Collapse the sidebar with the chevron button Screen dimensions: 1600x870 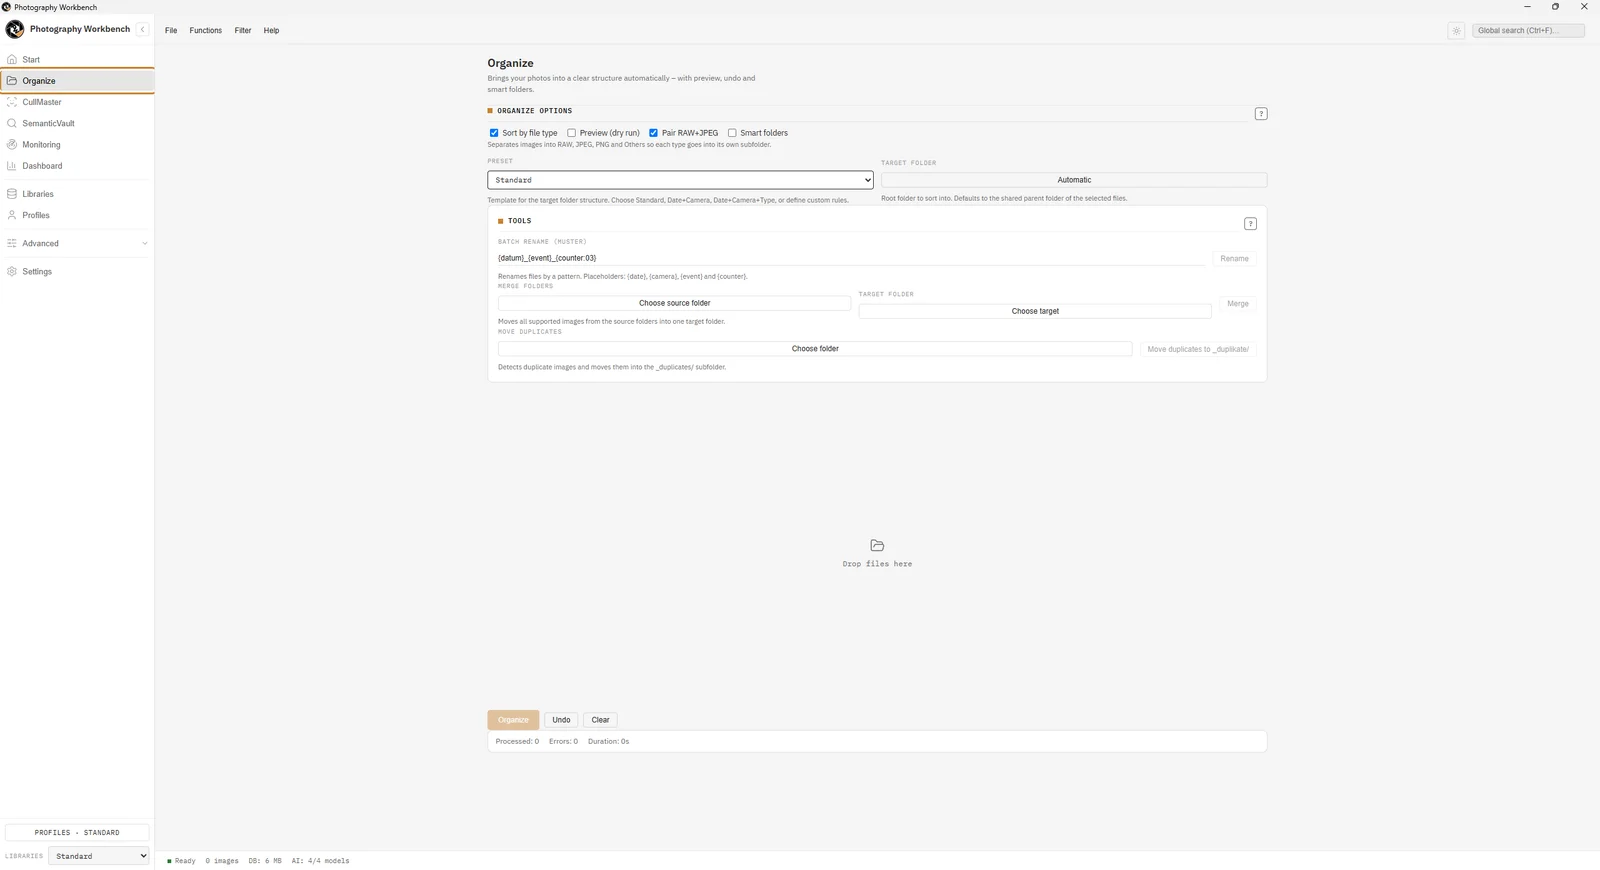143,29
